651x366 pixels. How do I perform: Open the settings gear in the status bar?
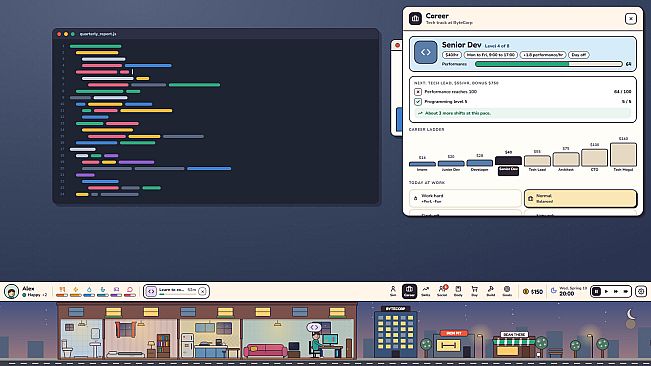[641, 291]
